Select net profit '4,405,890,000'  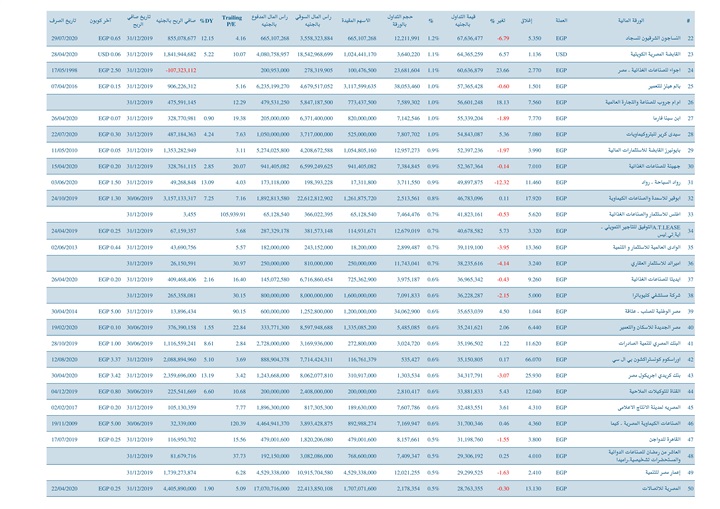tap(180, 489)
